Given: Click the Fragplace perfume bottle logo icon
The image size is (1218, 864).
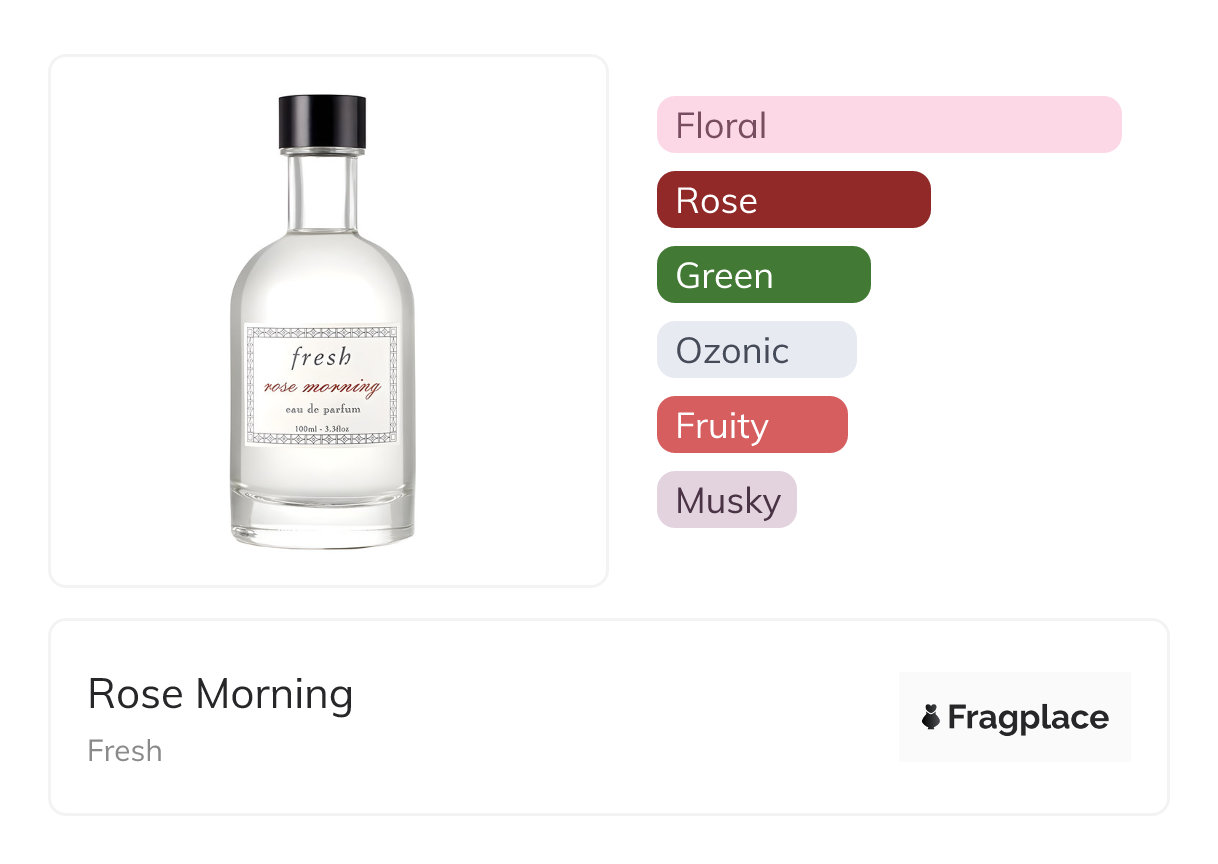Looking at the screenshot, I should 931,717.
